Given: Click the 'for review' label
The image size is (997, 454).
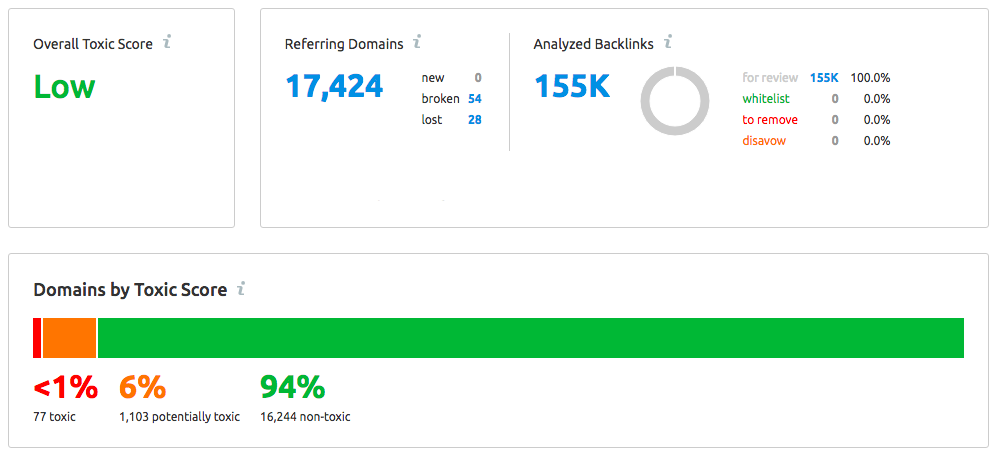Looking at the screenshot, I should 770,78.
